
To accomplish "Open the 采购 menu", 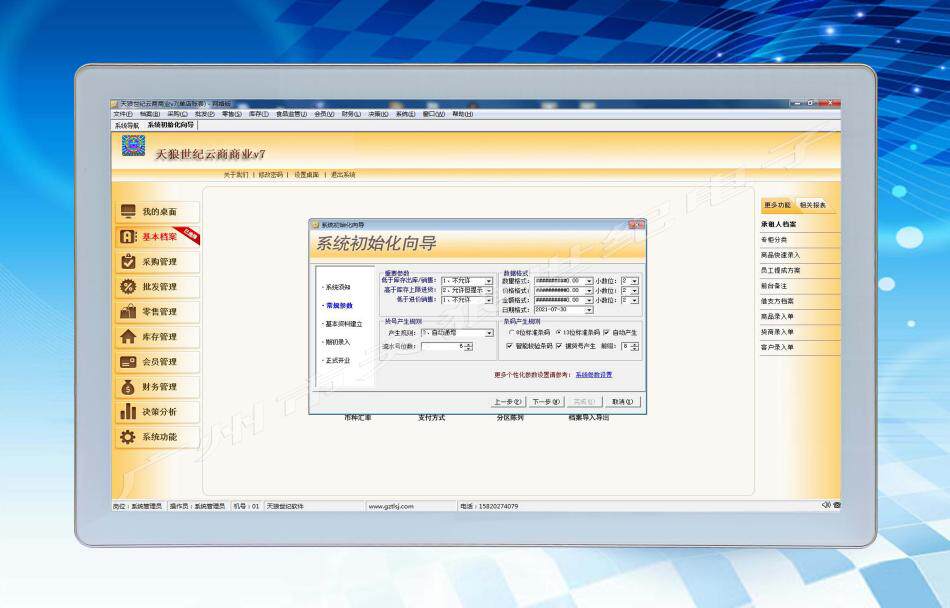I will [177, 114].
